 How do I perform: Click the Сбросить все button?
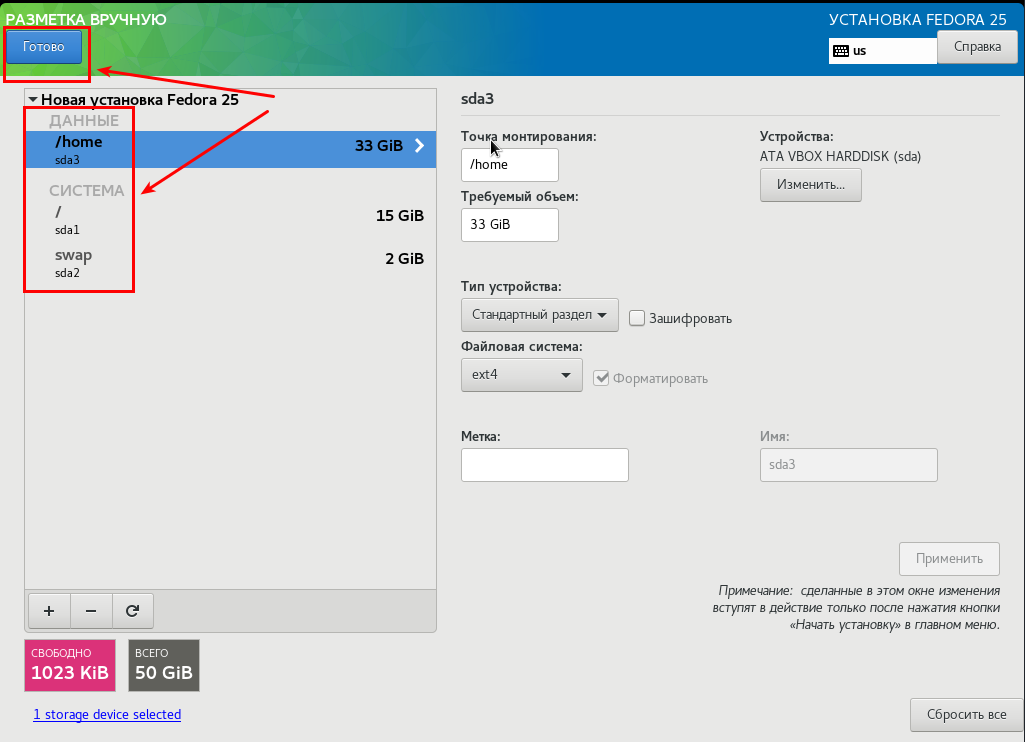[966, 715]
